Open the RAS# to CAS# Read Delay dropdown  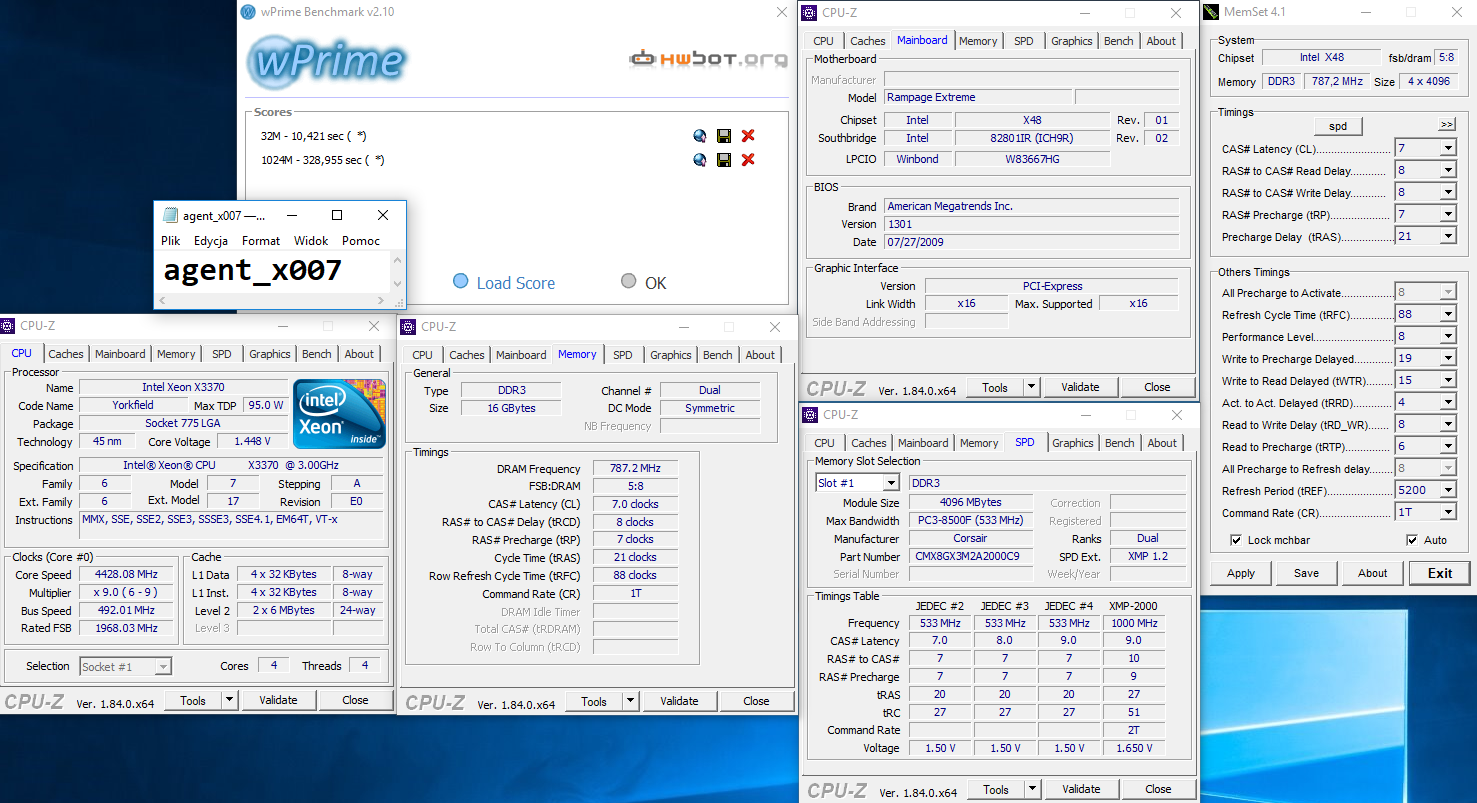1447,171
